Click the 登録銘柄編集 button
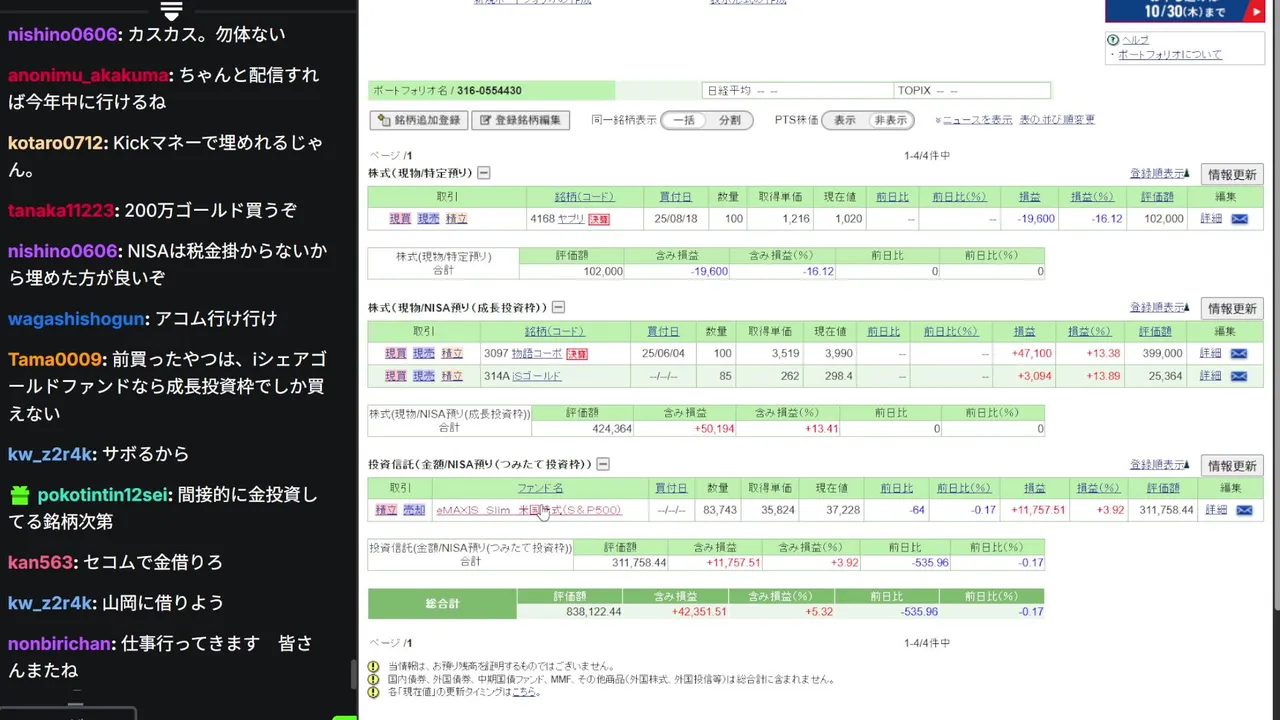 (x=520, y=120)
